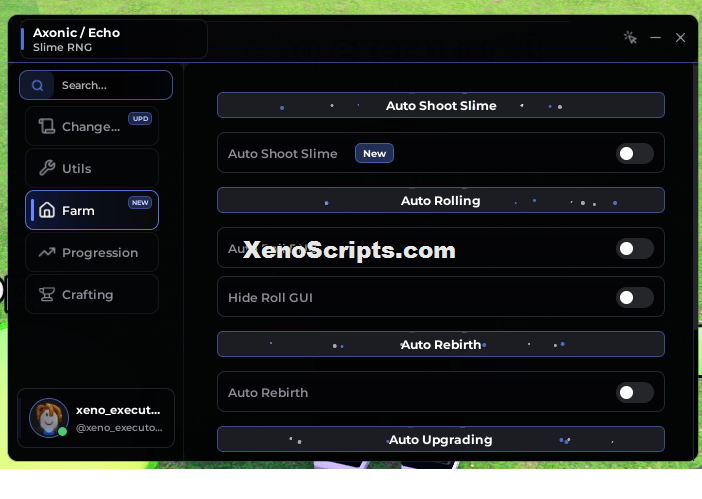
Task: Select the Farm tab
Action: point(92,210)
